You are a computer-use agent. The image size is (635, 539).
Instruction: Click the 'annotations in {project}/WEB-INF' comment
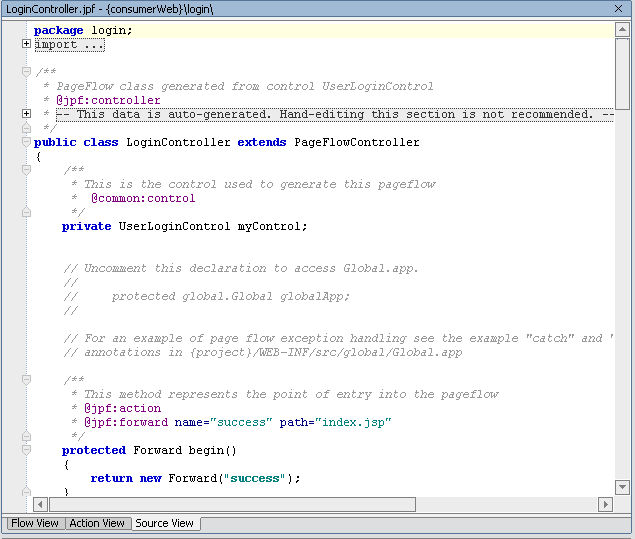(x=263, y=352)
